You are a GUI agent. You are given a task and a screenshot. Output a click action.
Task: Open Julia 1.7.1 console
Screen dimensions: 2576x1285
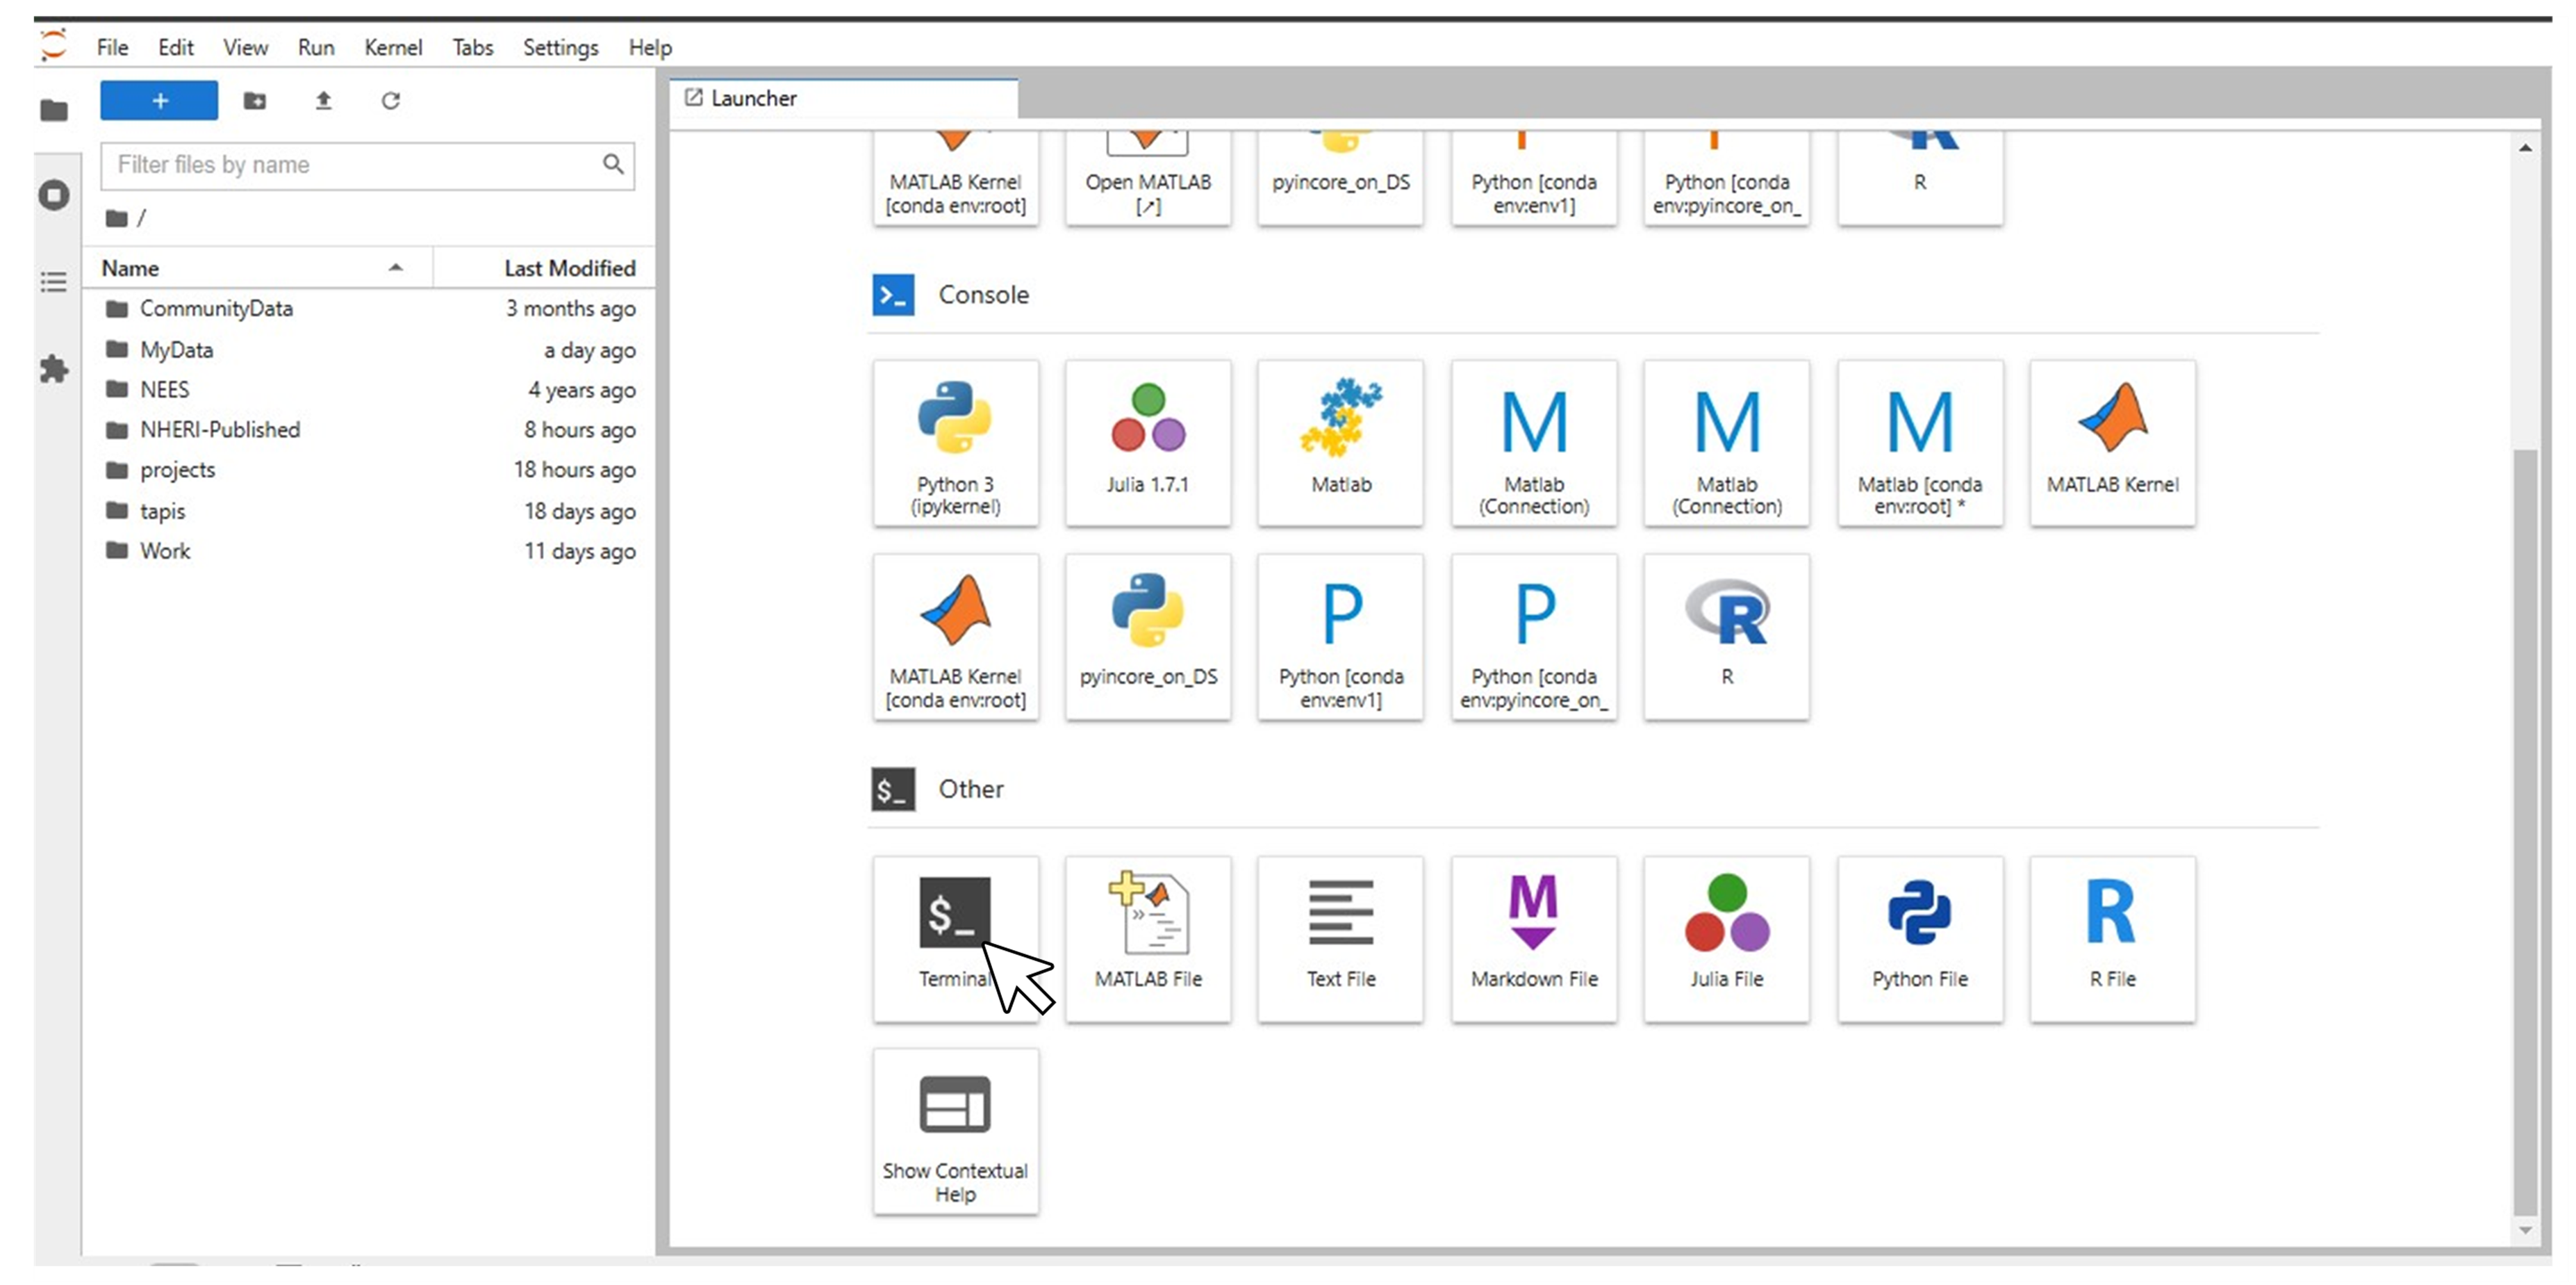pos(1147,442)
